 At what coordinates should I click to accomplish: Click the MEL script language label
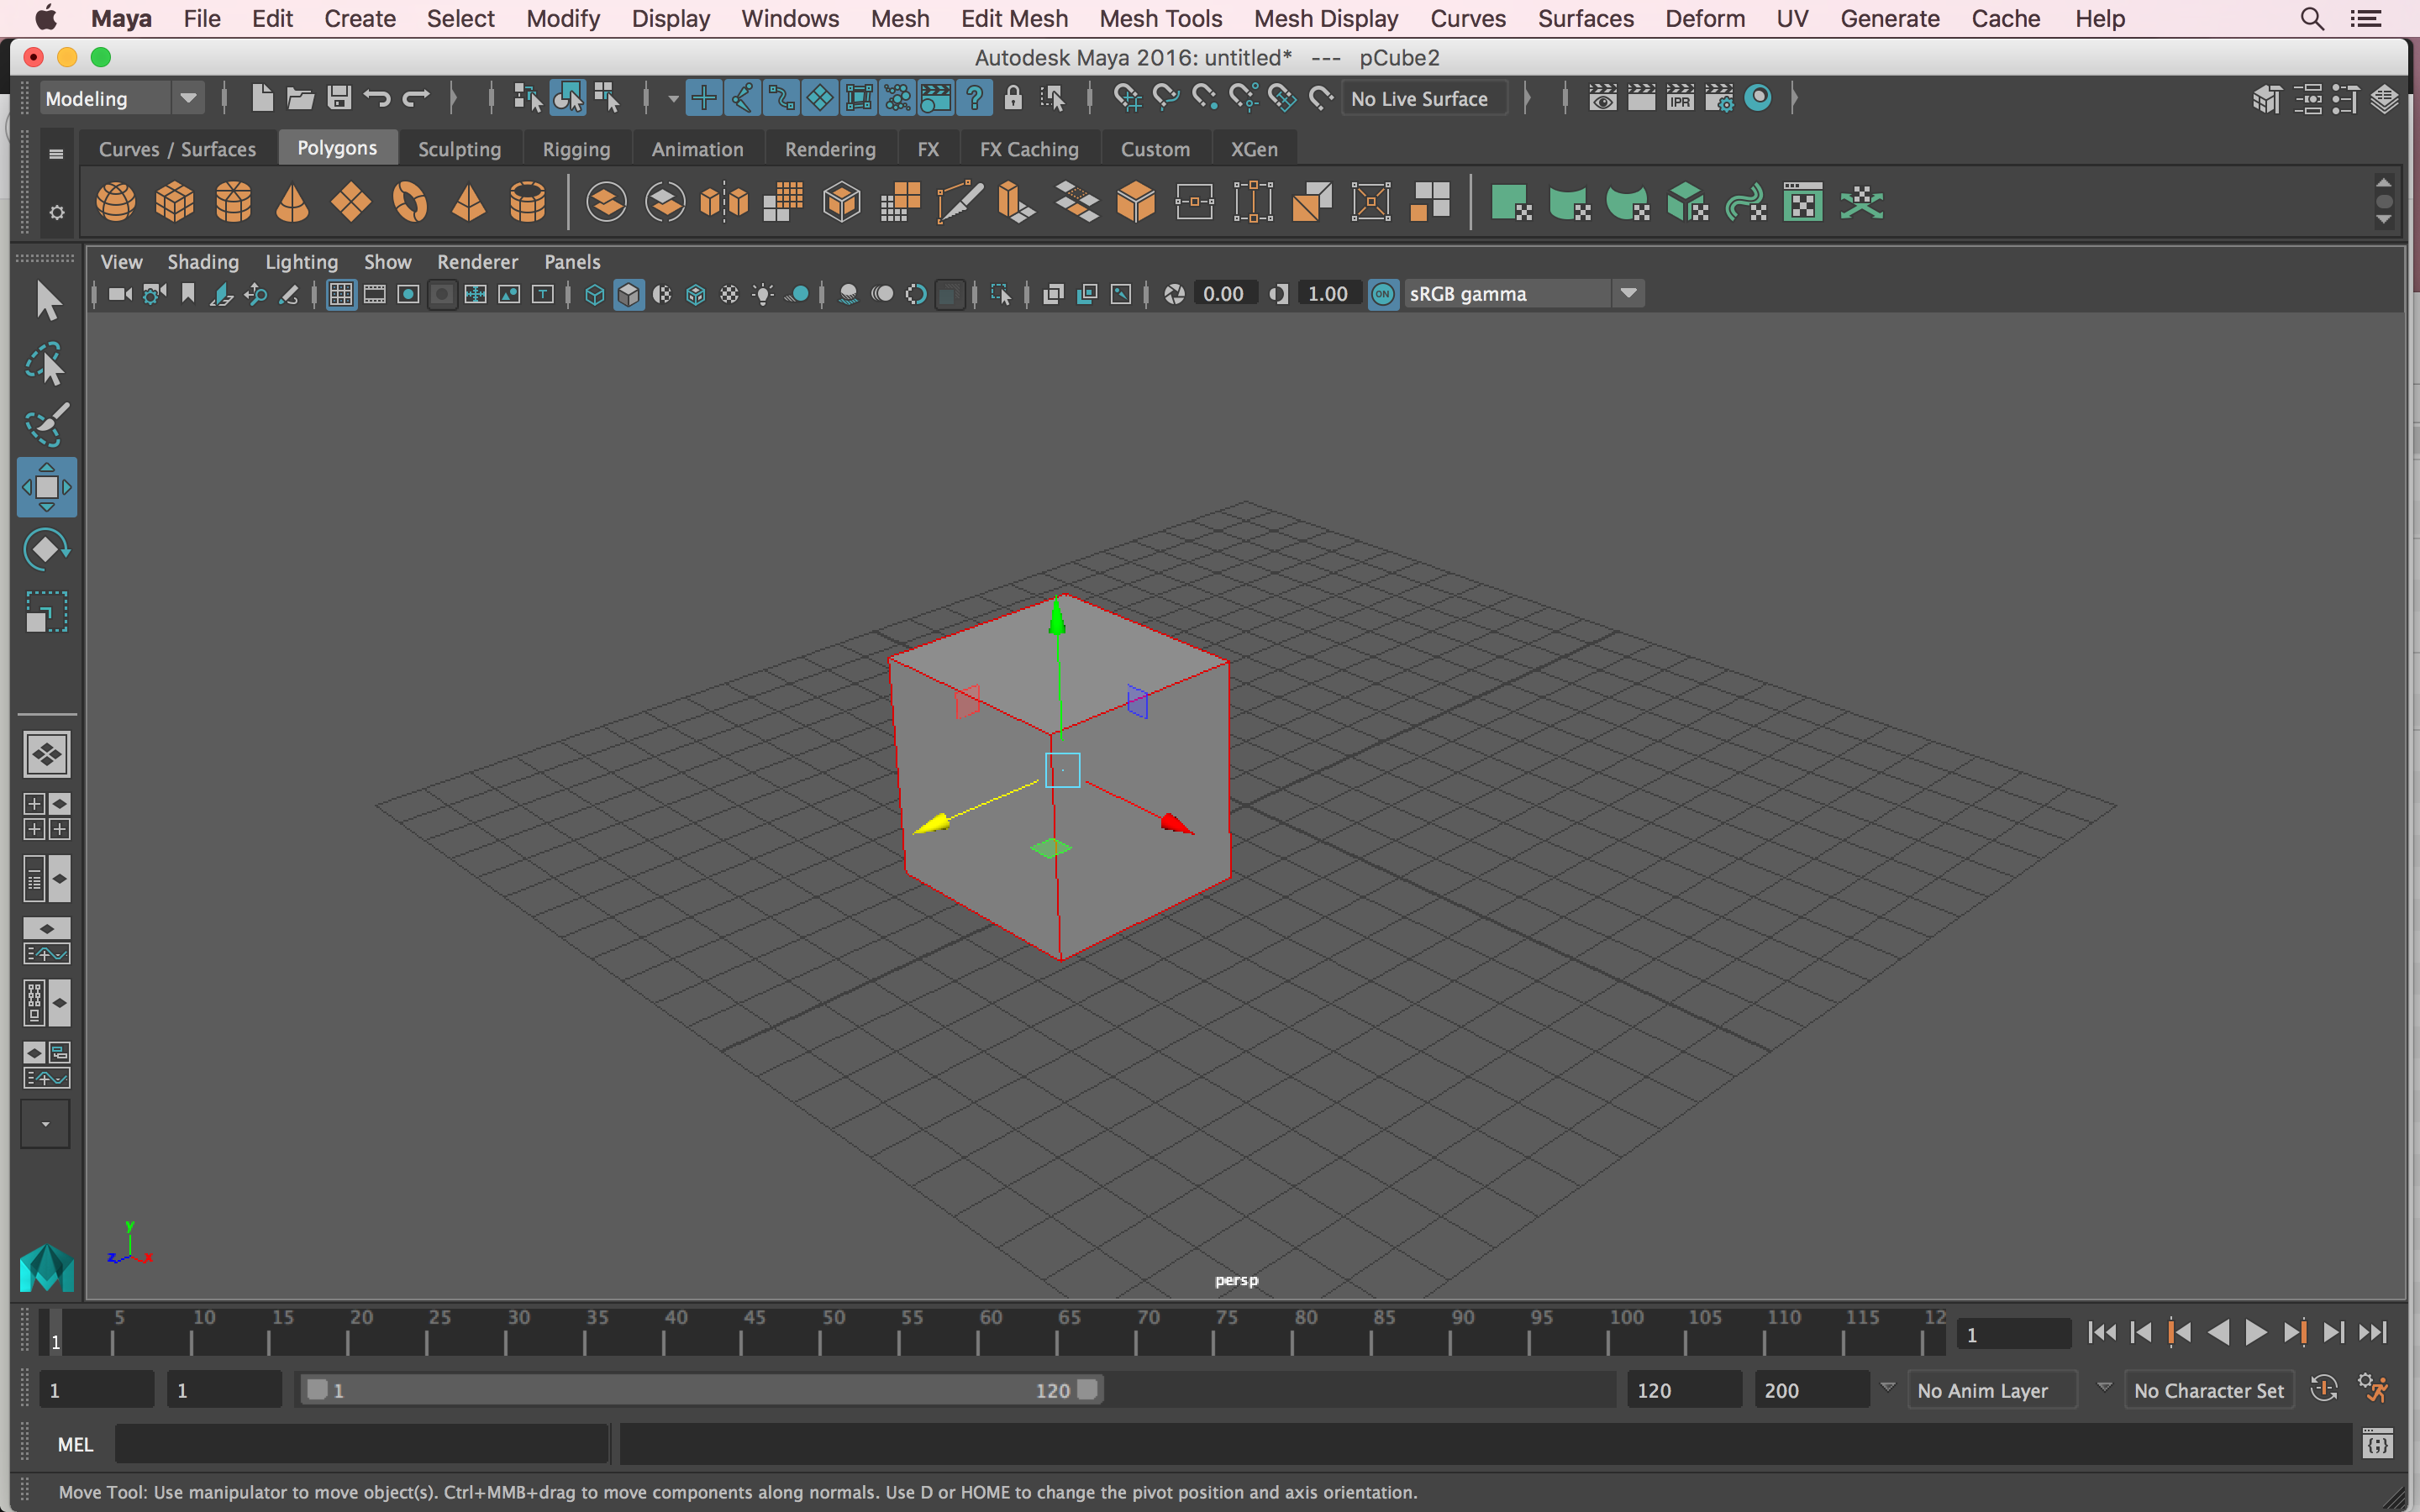click(x=75, y=1445)
